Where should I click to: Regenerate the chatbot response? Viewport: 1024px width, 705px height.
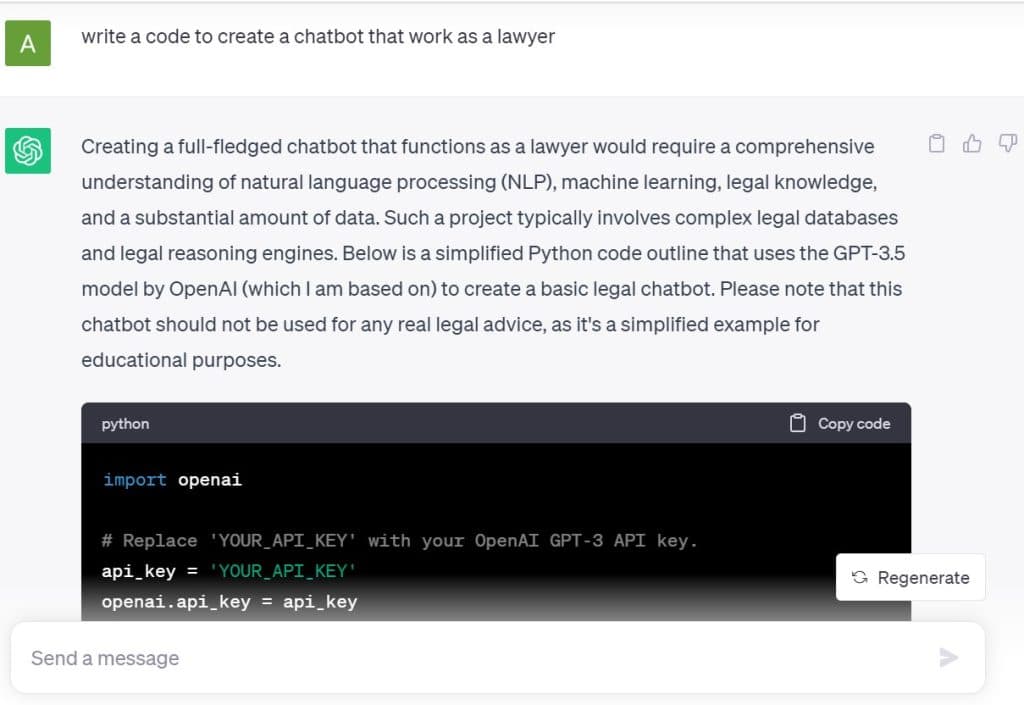click(x=910, y=577)
